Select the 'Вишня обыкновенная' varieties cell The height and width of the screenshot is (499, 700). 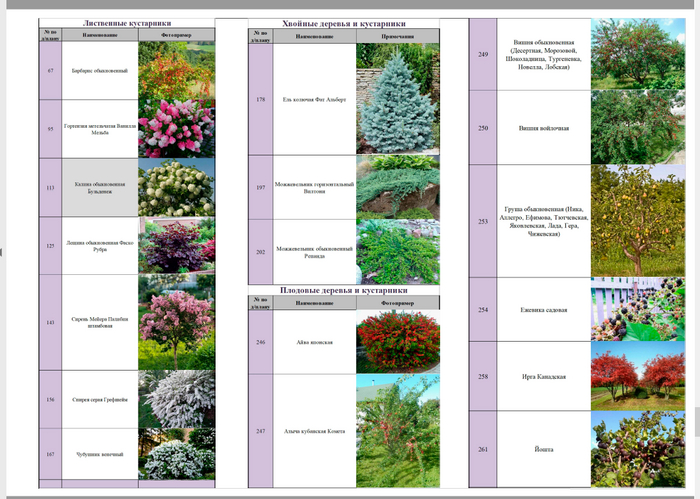(x=544, y=54)
